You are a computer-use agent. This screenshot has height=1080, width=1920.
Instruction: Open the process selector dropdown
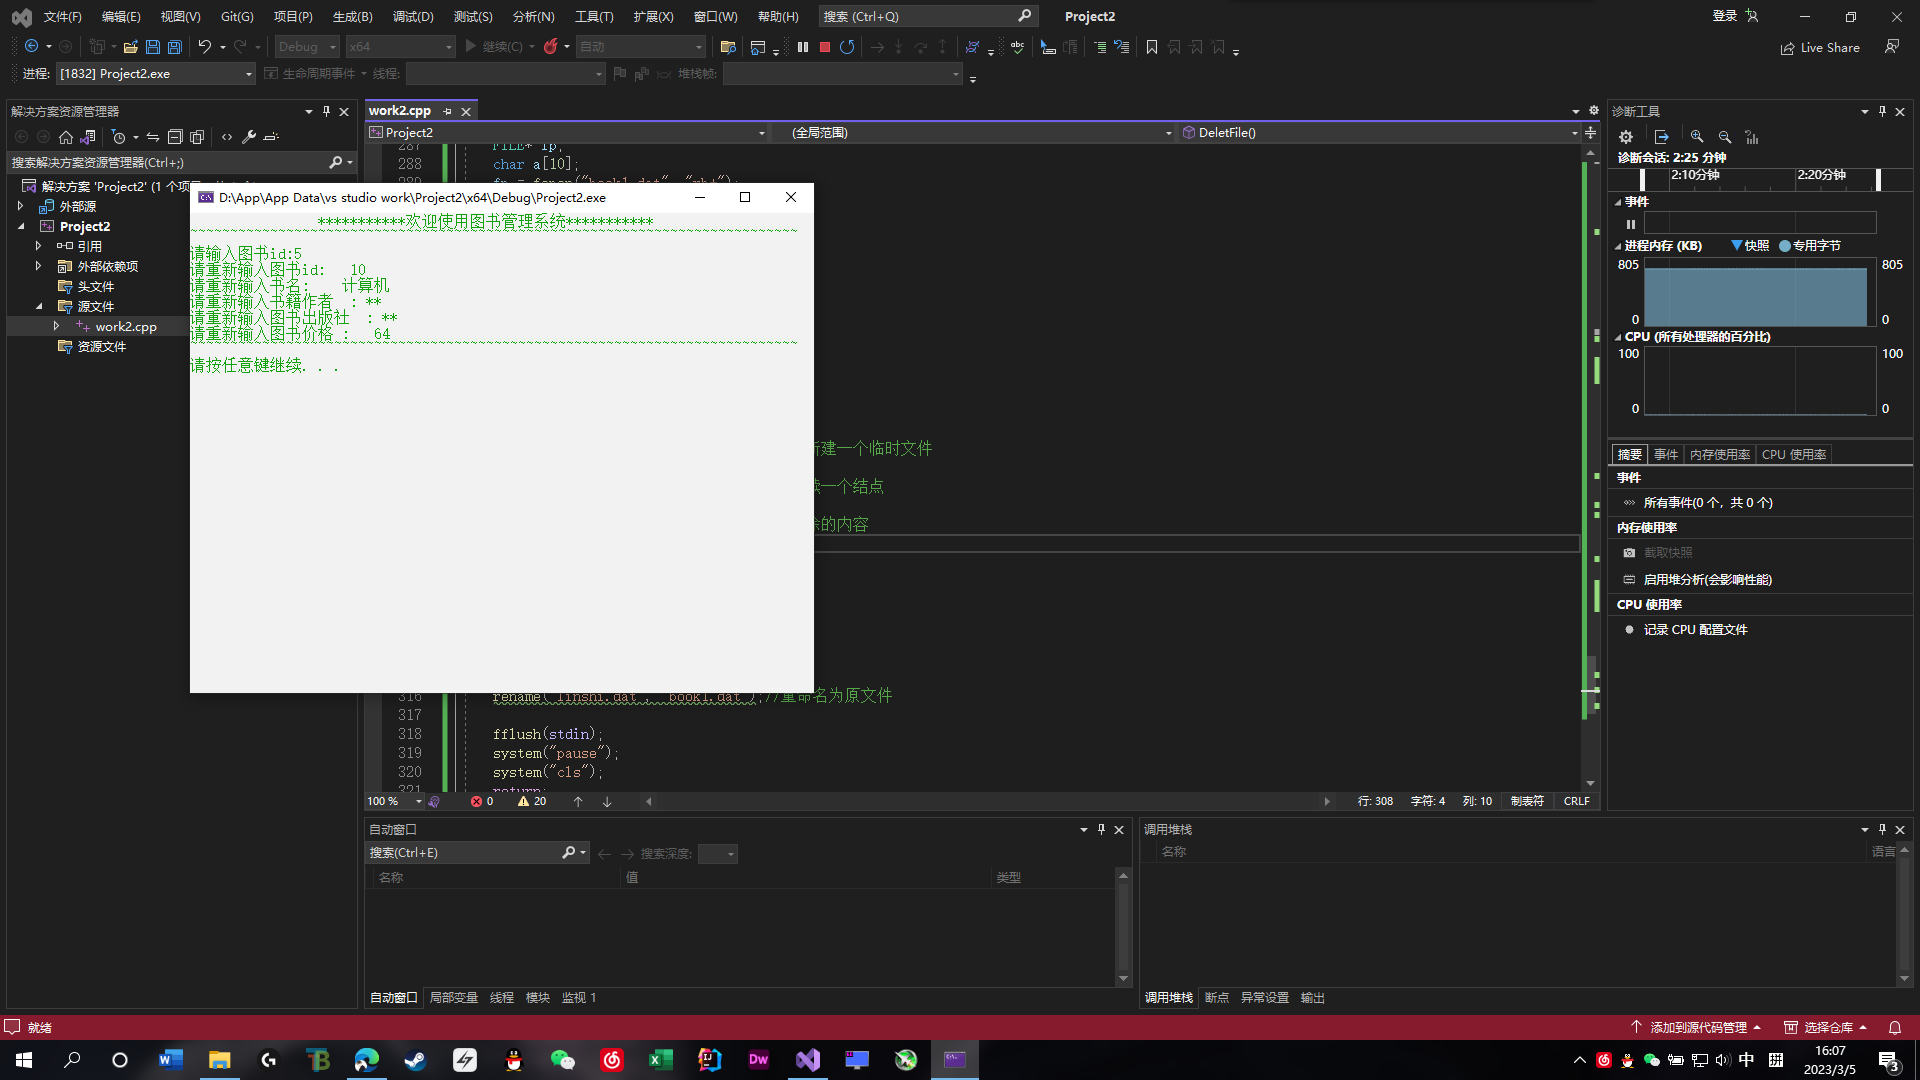tap(249, 74)
